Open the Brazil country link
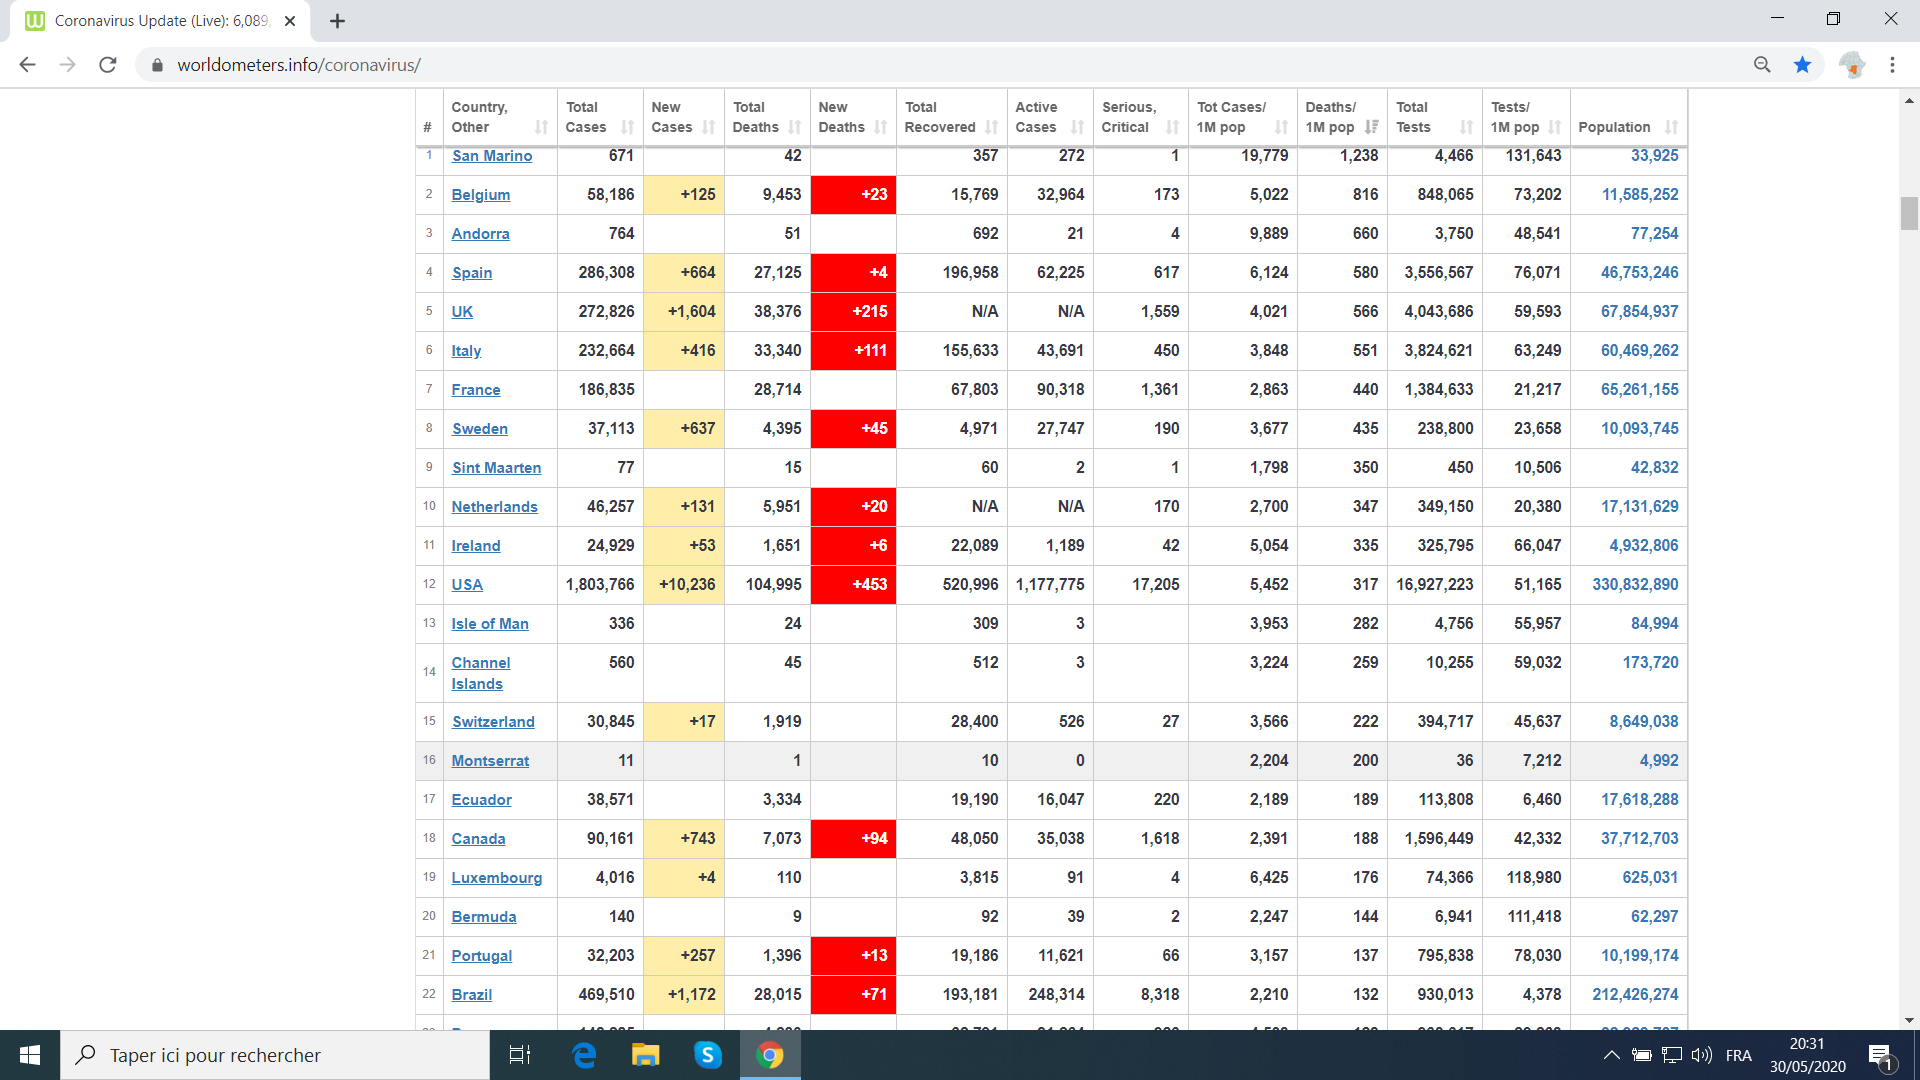Viewport: 1920px width, 1080px height. point(471,995)
